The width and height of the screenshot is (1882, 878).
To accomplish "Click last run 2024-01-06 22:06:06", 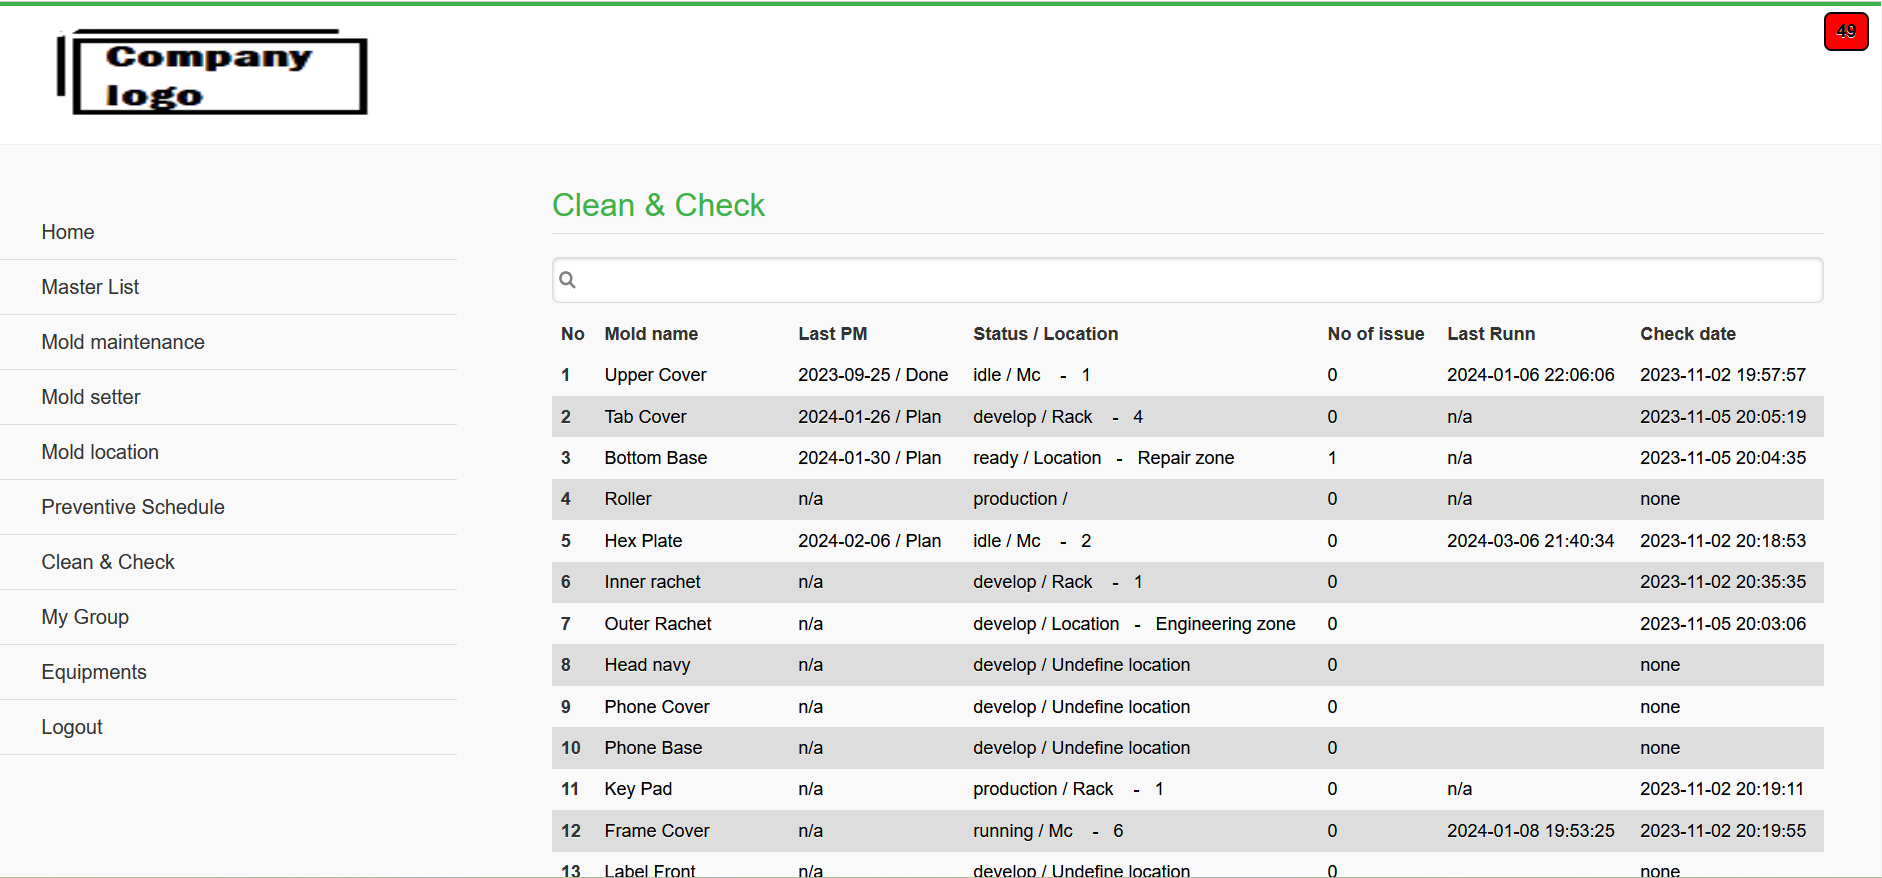I will 1530,375.
